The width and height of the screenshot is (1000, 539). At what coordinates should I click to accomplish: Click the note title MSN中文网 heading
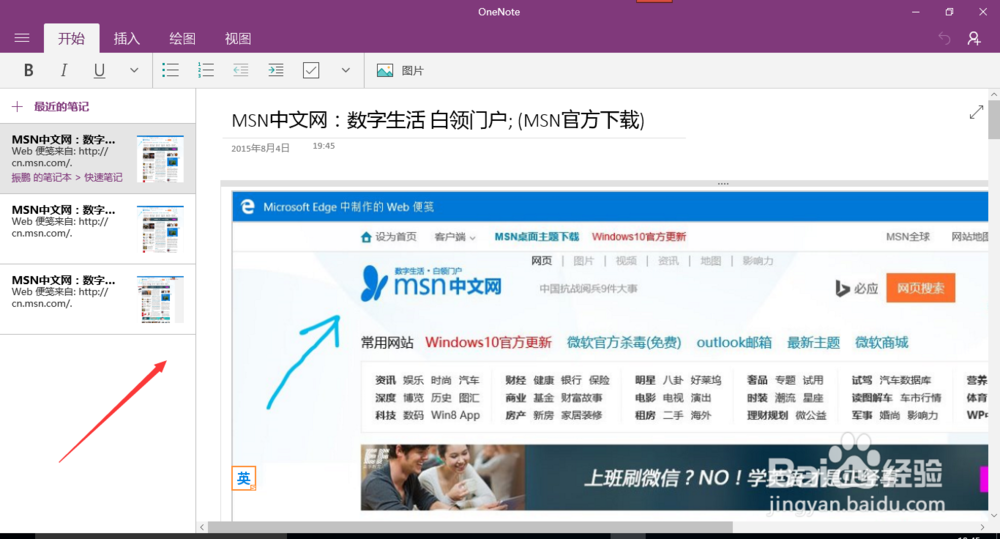click(438, 120)
